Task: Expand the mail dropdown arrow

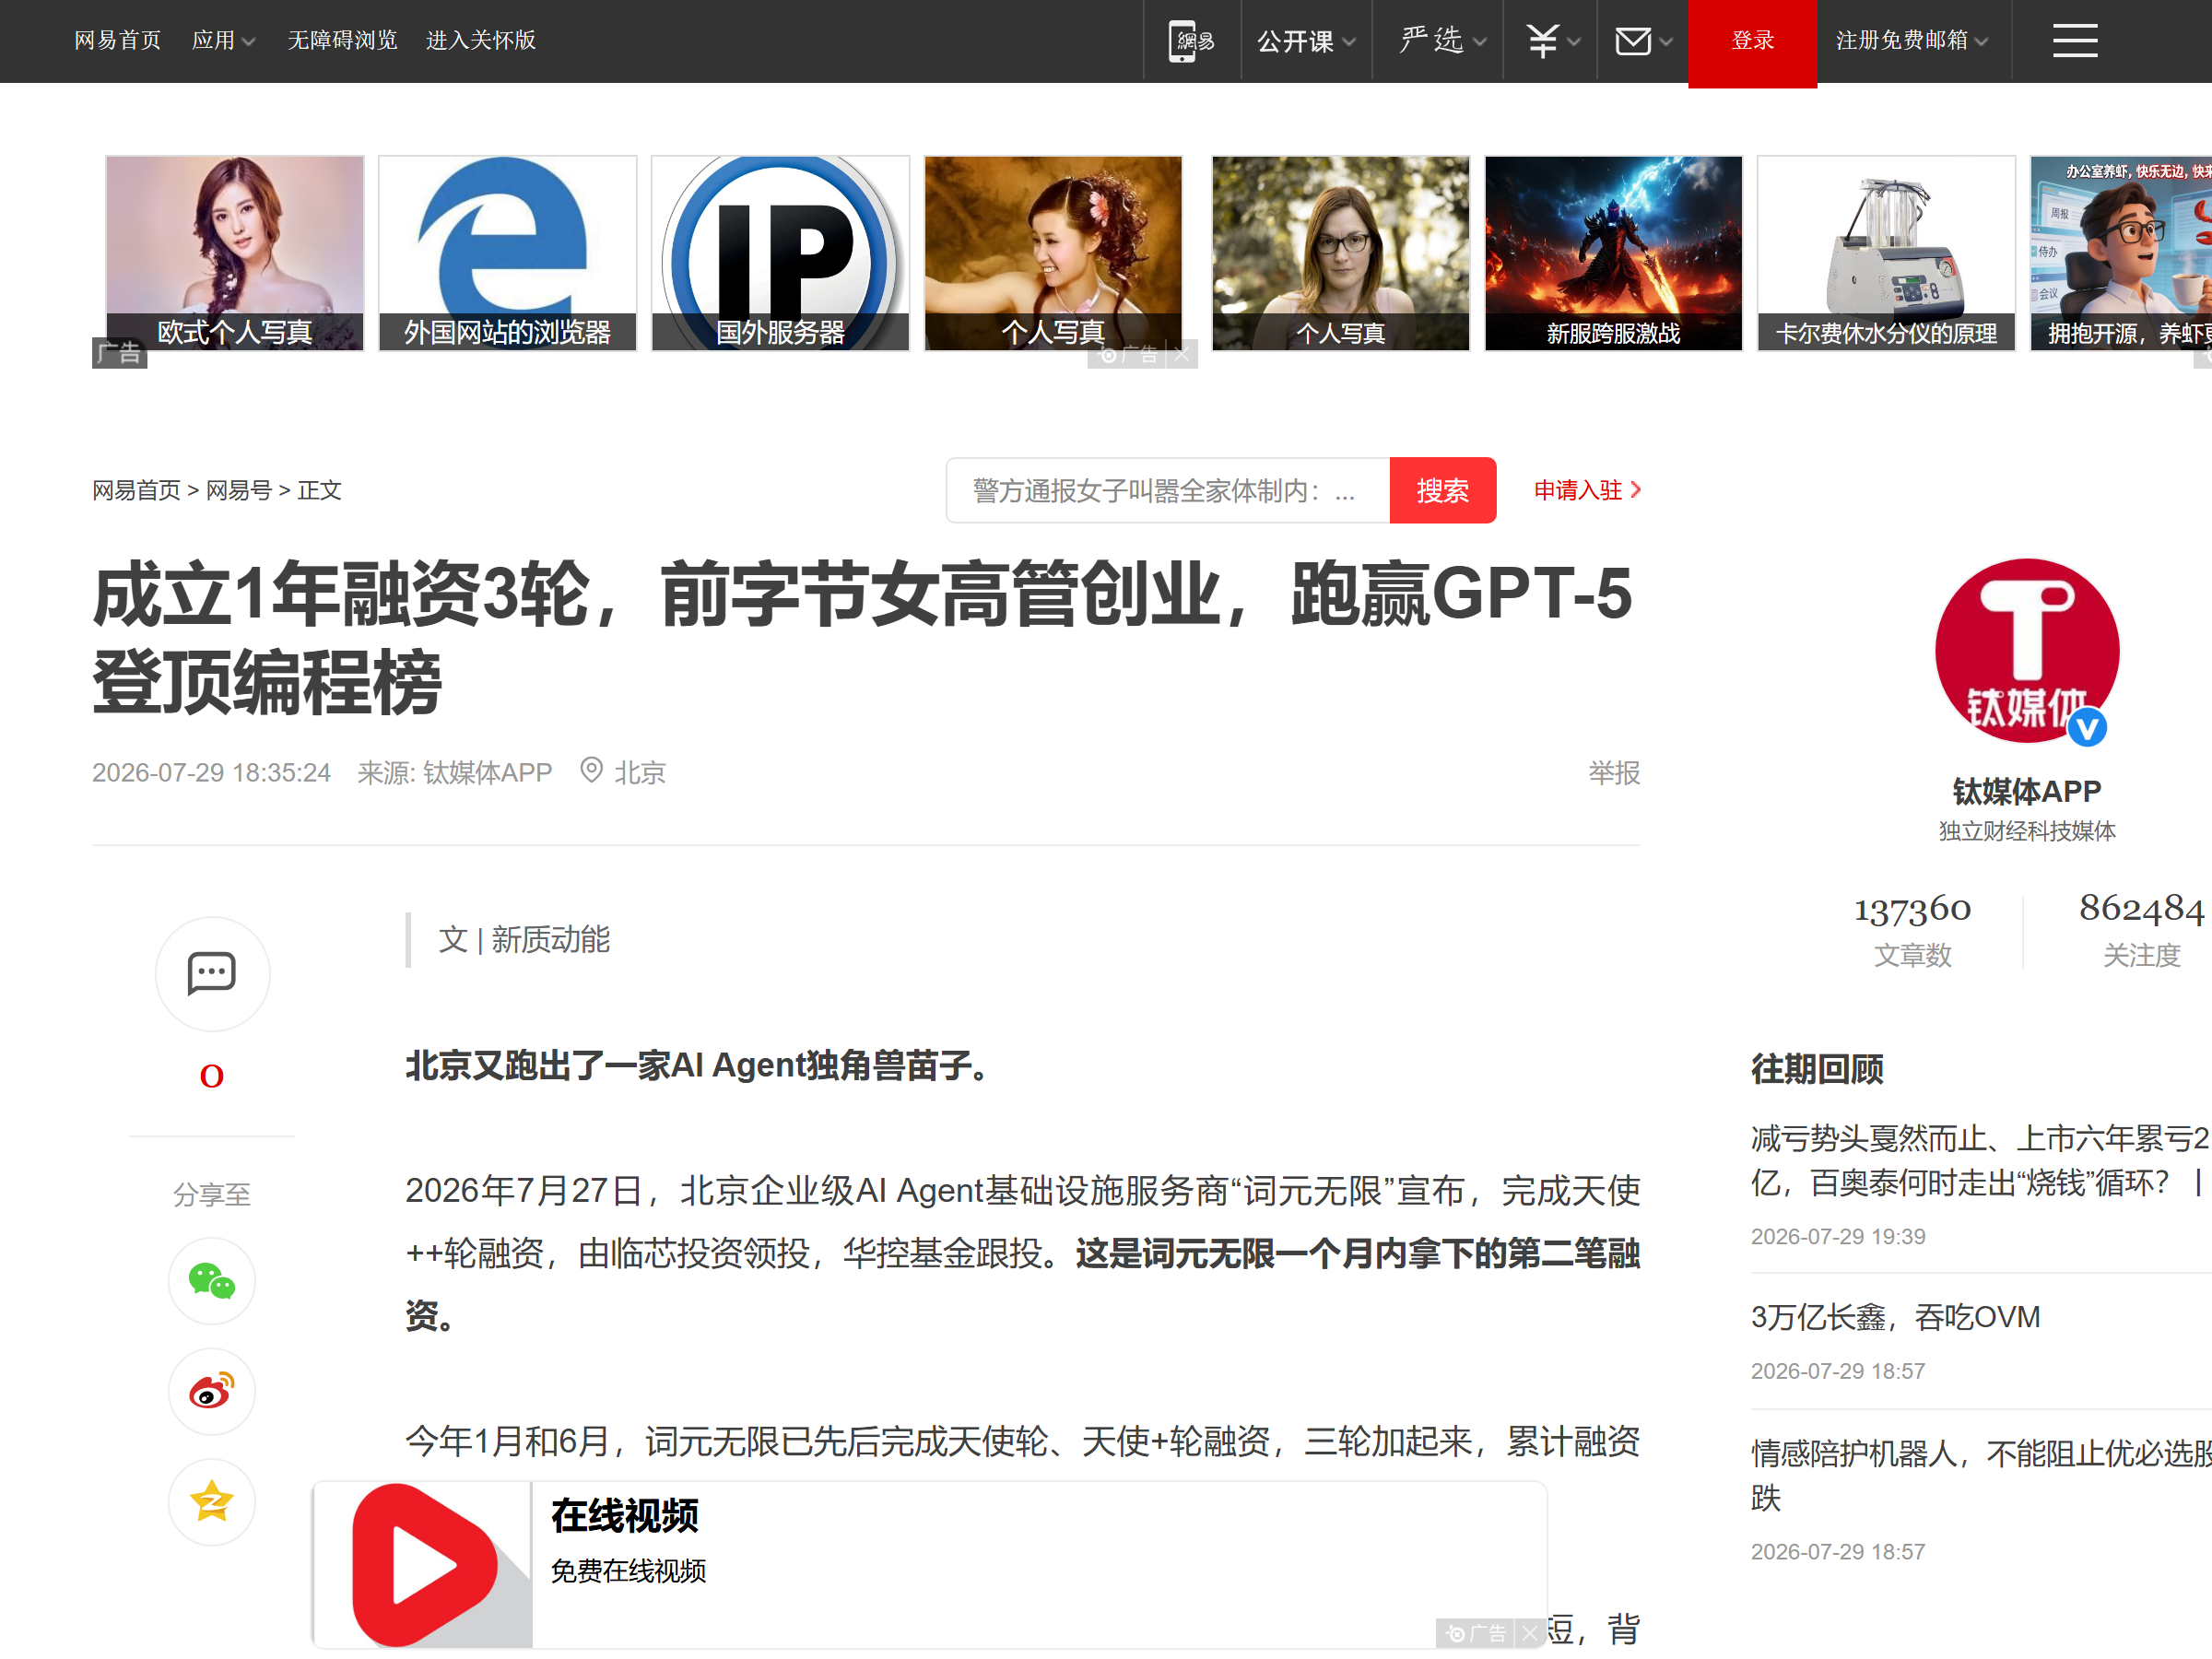Action: tap(1665, 42)
